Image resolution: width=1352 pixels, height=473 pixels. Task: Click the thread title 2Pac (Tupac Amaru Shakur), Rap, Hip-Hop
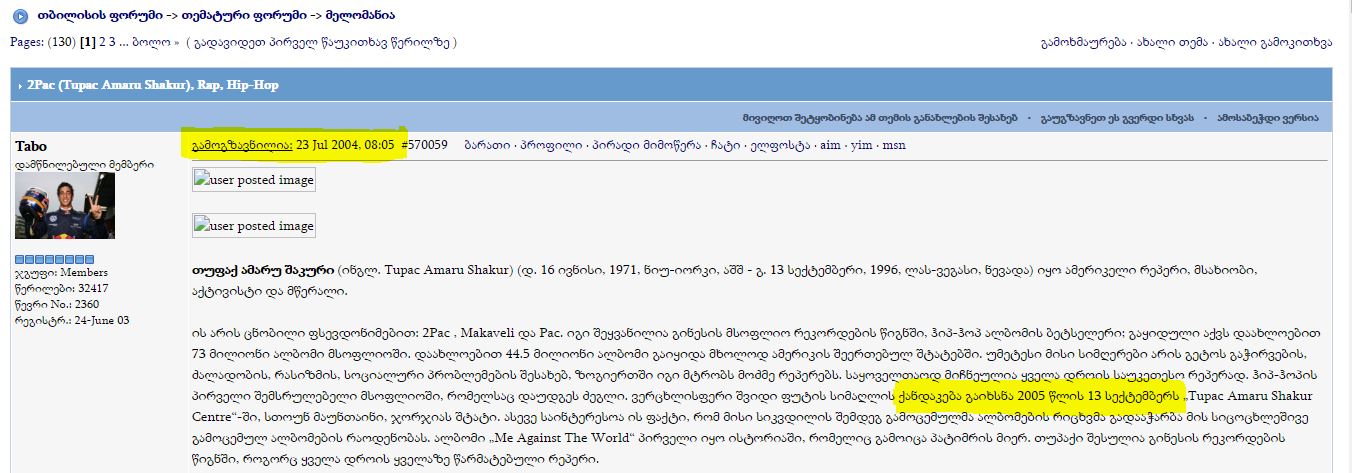click(153, 86)
